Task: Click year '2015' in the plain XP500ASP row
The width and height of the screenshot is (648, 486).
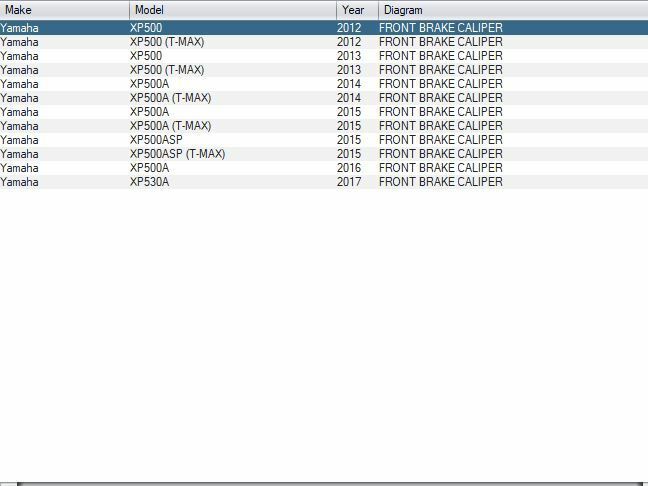Action: tap(349, 140)
